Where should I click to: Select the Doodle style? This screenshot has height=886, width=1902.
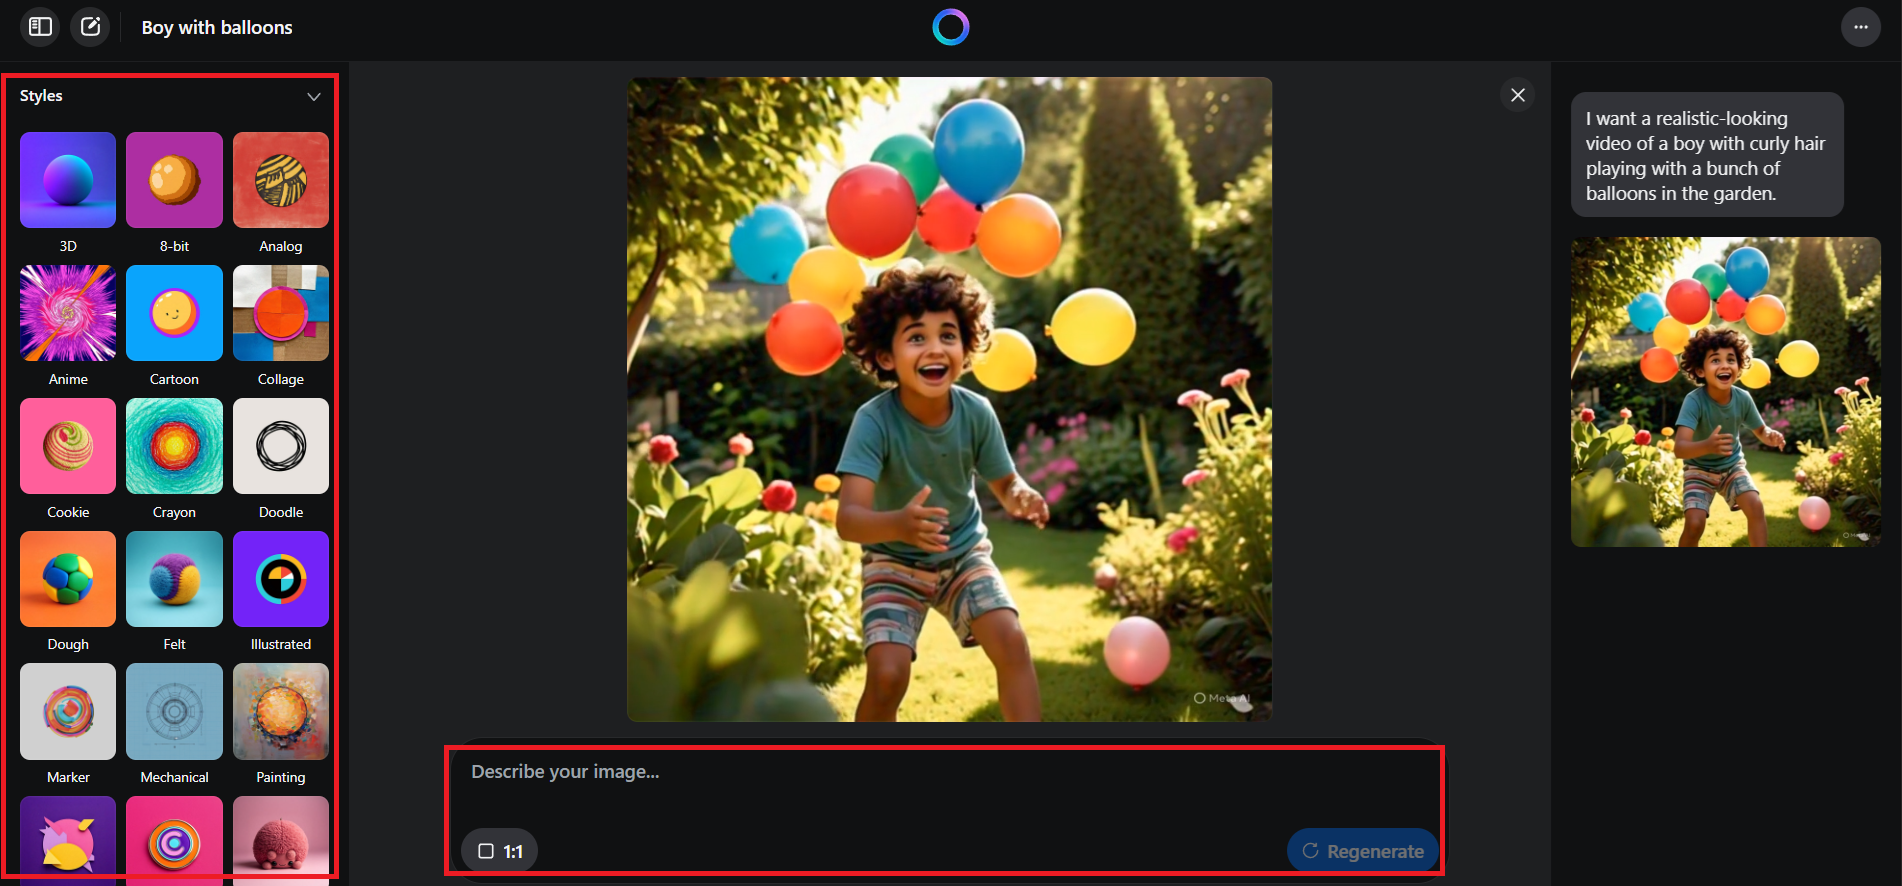(281, 446)
